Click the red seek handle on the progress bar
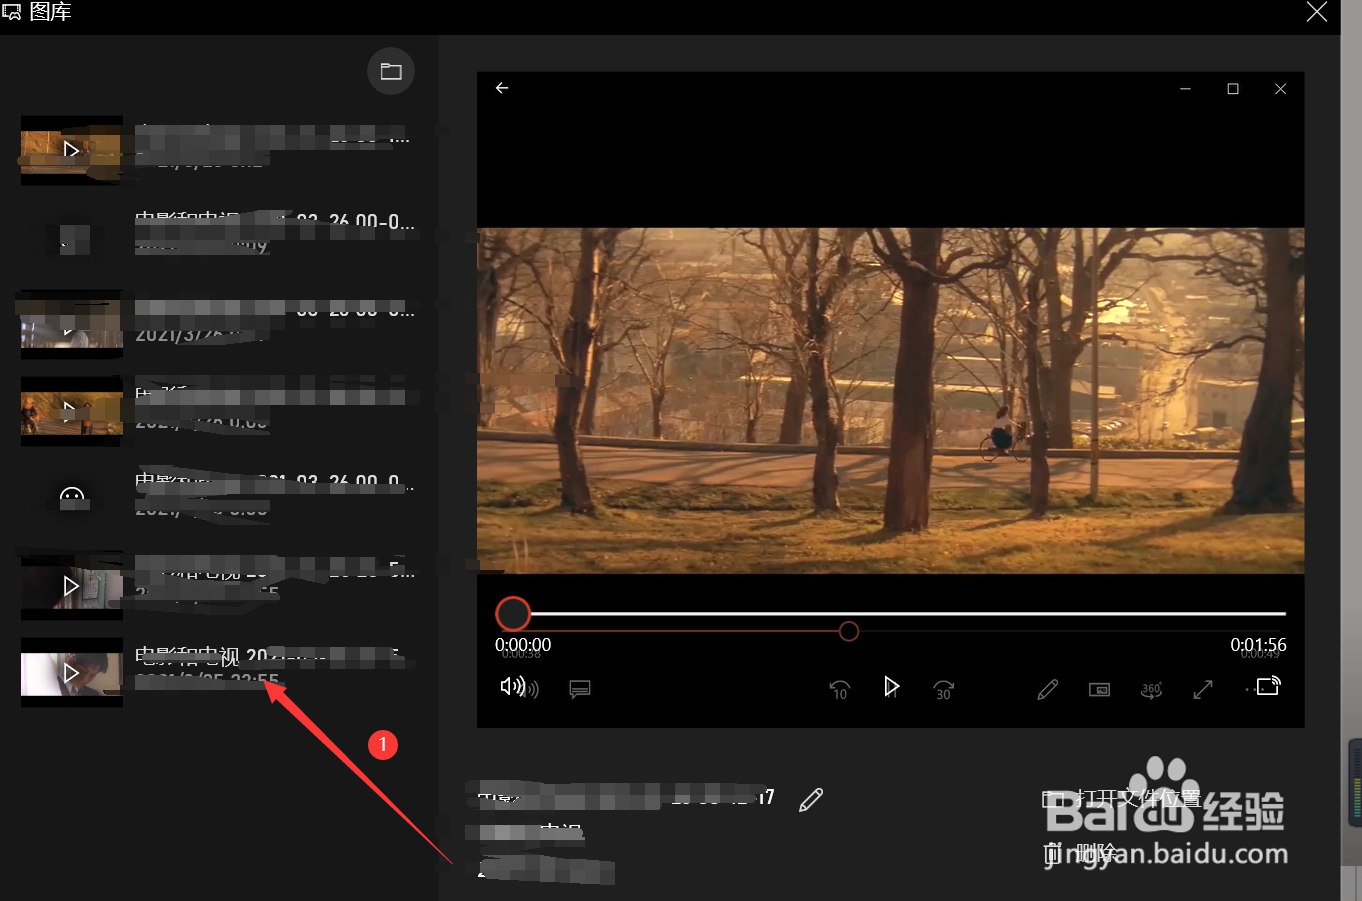 (x=513, y=613)
